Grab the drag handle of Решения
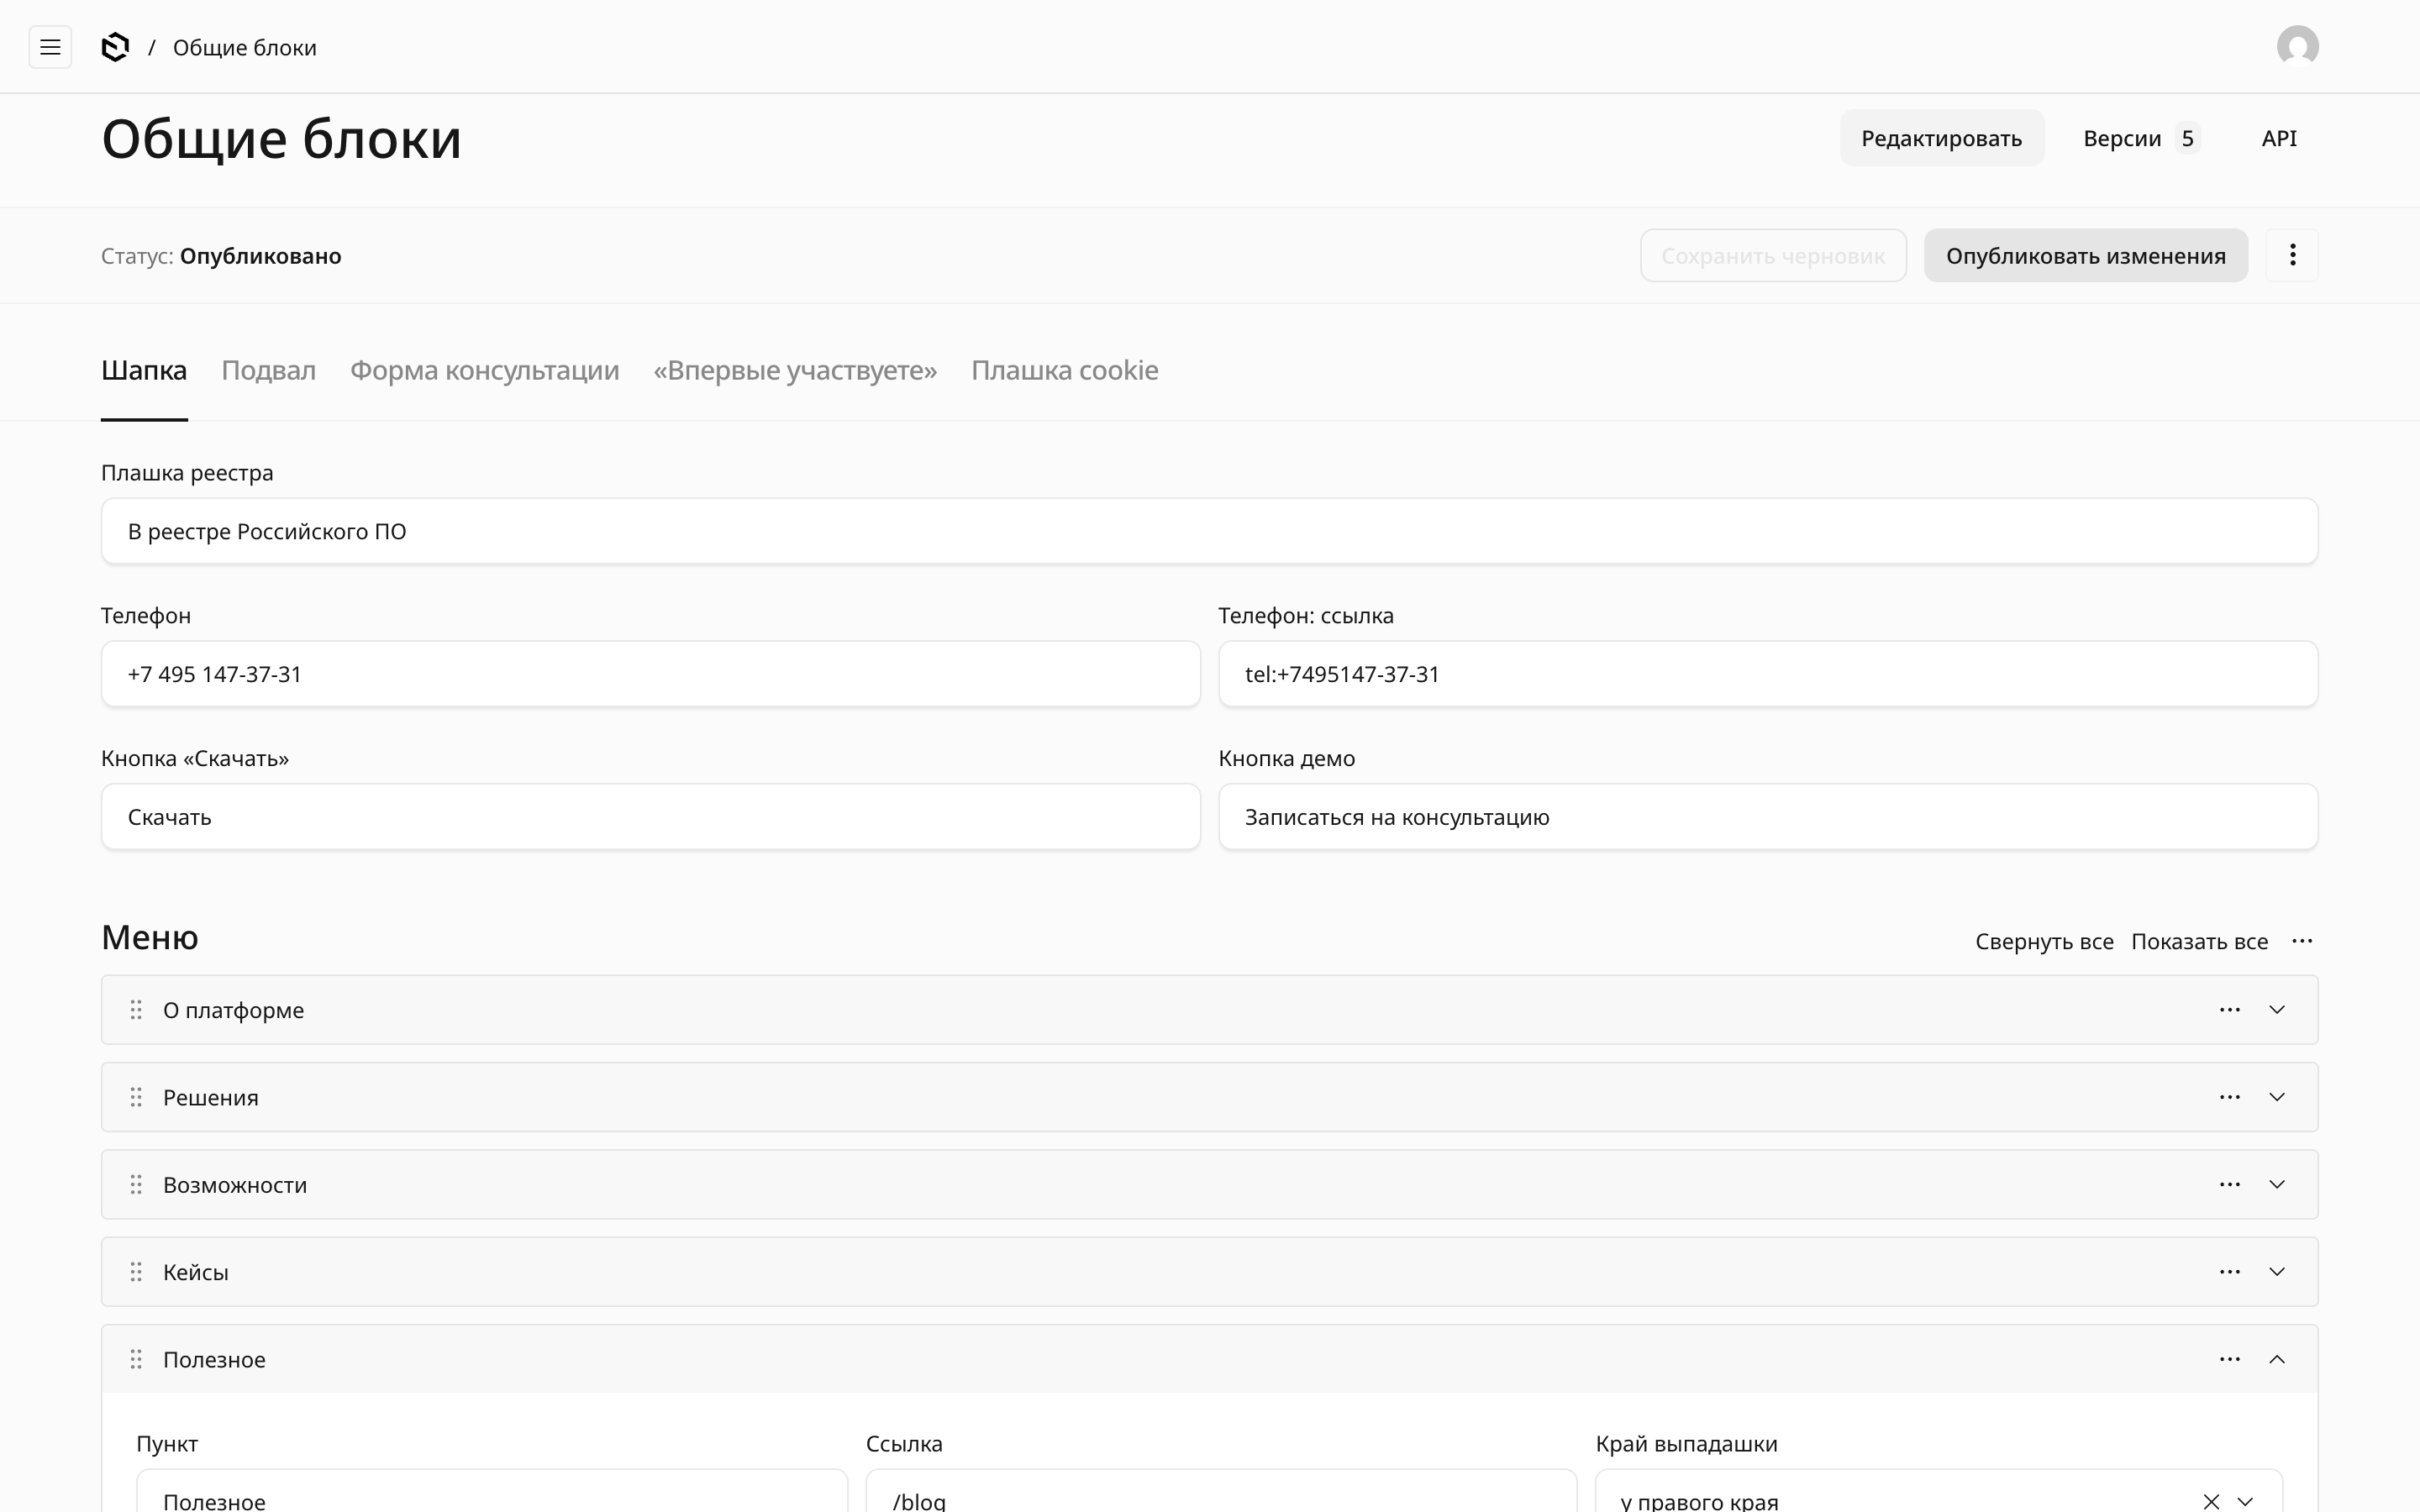 pos(136,1097)
